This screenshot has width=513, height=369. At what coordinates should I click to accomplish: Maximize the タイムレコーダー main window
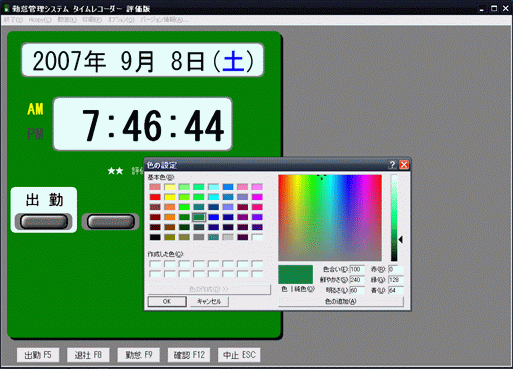pos(494,8)
